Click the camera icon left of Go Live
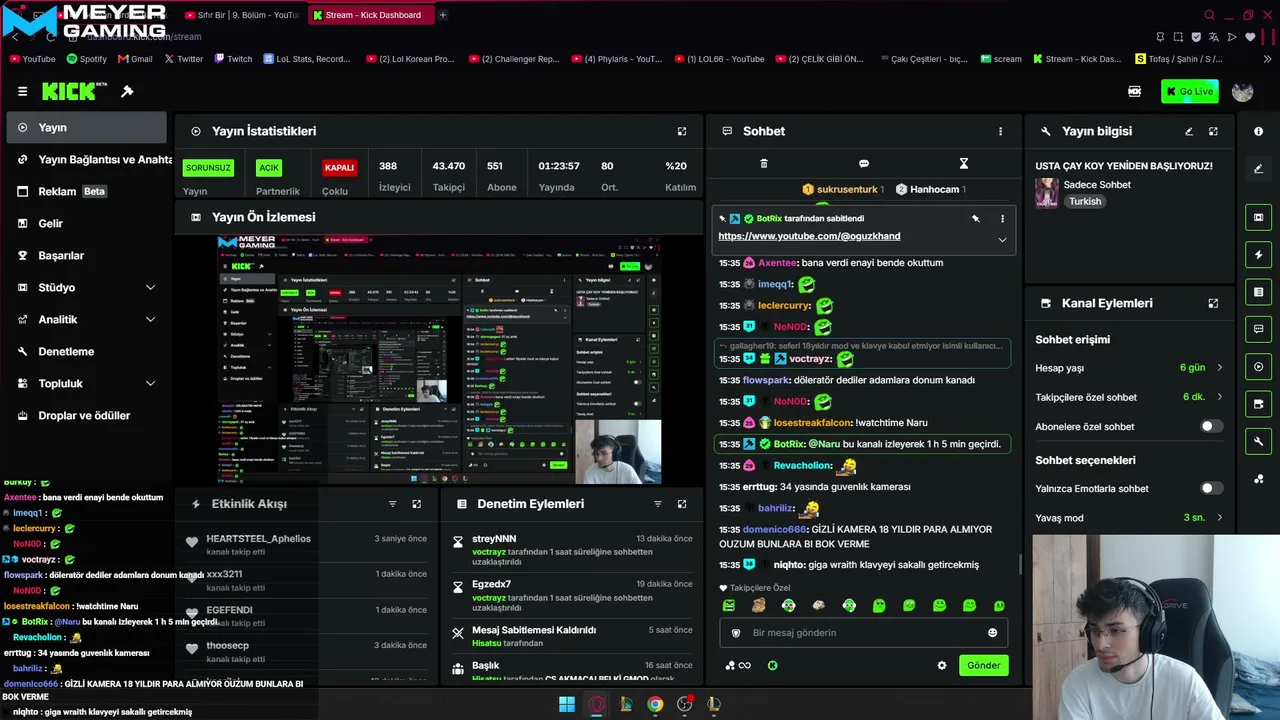This screenshot has height=720, width=1280. tap(1134, 91)
